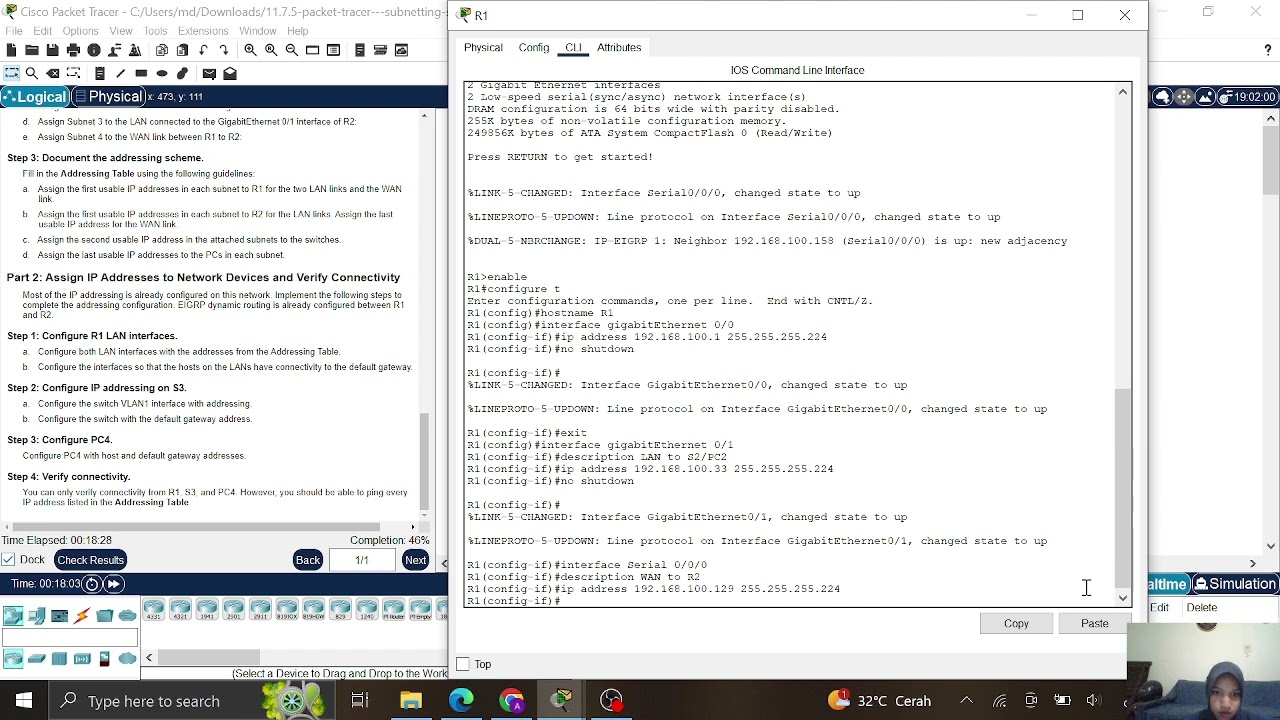Image resolution: width=1280 pixels, height=720 pixels.
Task: Click the Paste button in CLI window
Action: (1094, 623)
